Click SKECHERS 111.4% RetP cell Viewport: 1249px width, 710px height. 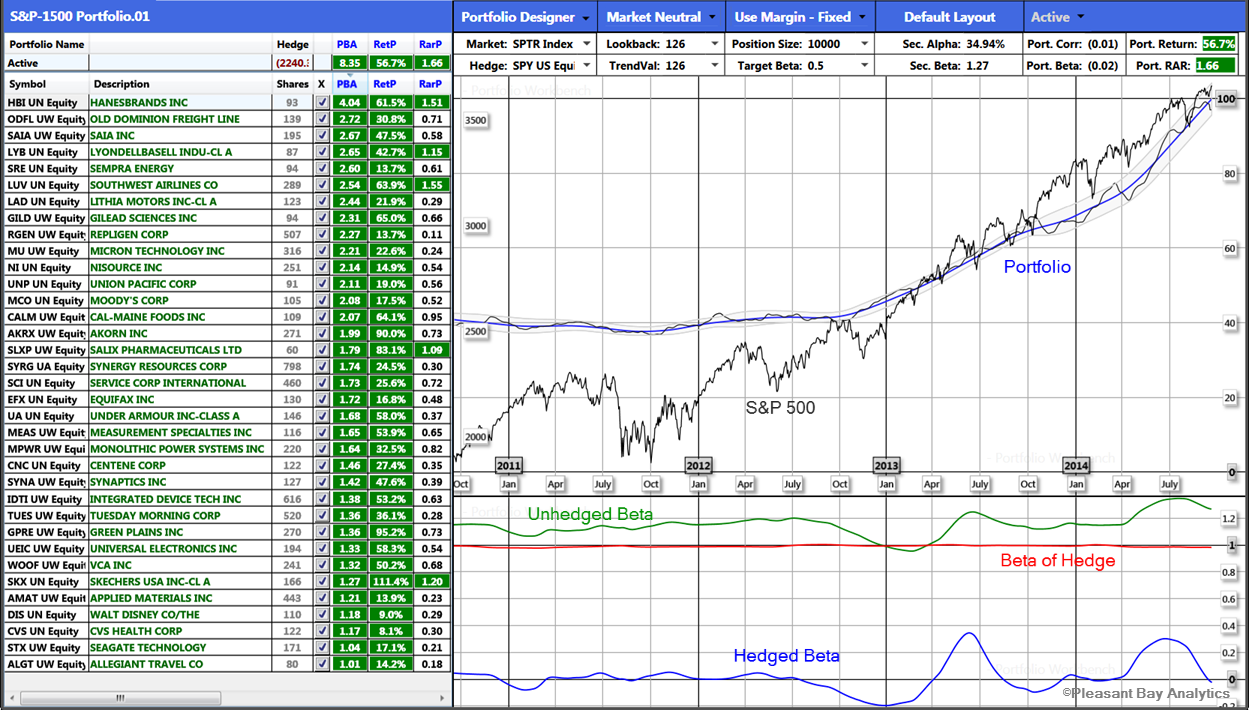point(390,581)
